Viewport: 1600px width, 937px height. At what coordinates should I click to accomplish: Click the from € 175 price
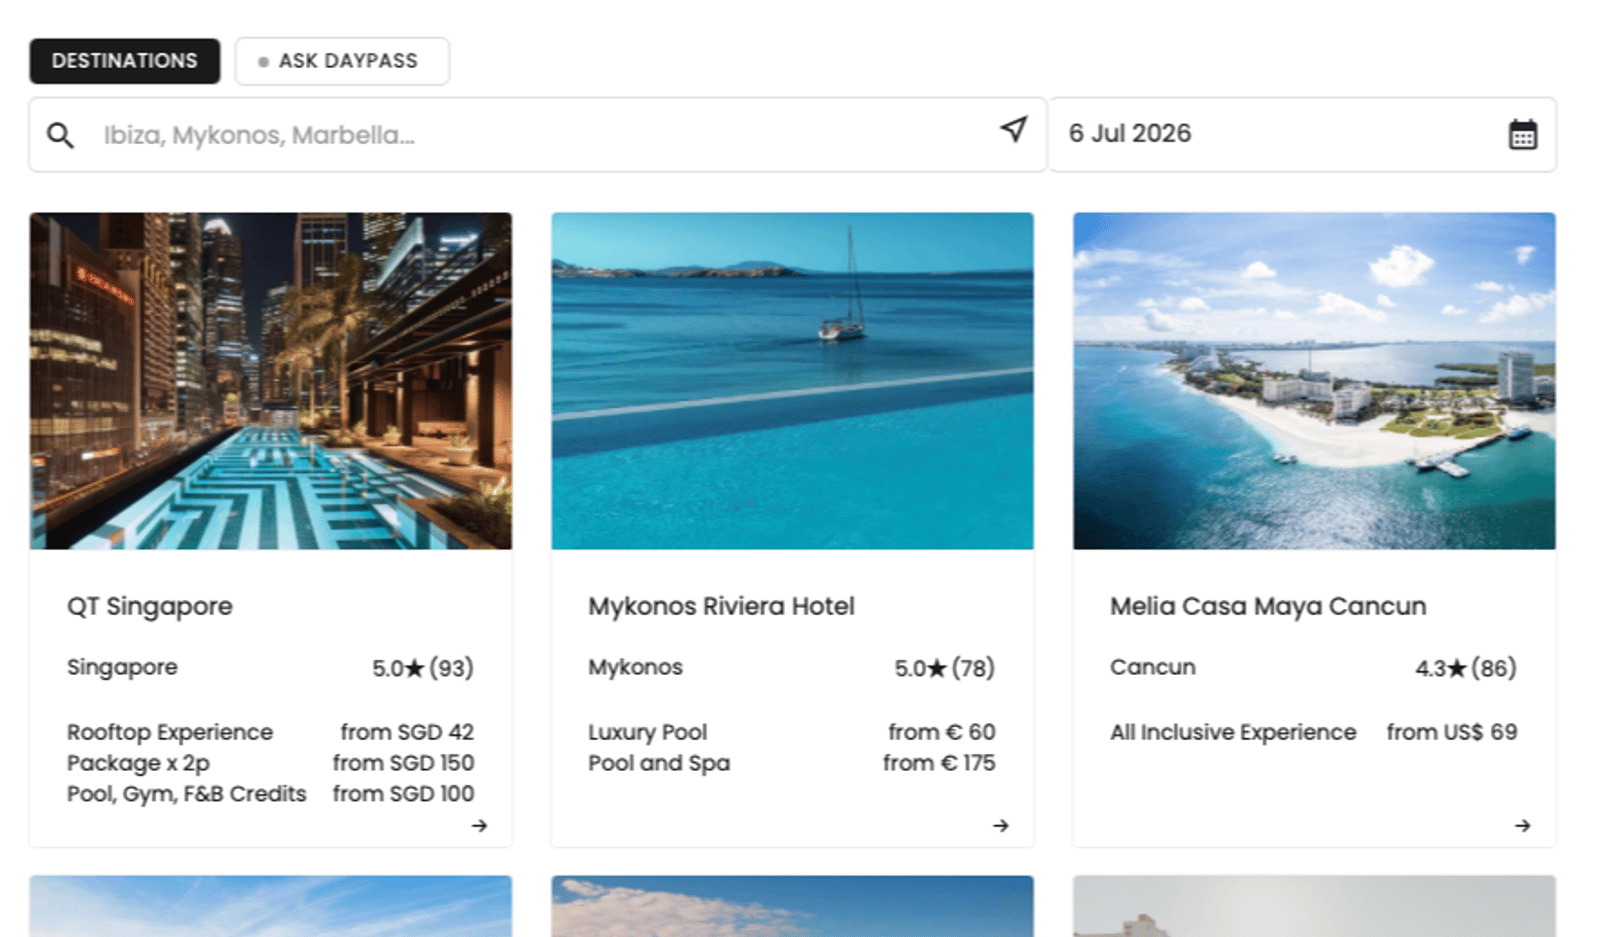[x=939, y=763]
